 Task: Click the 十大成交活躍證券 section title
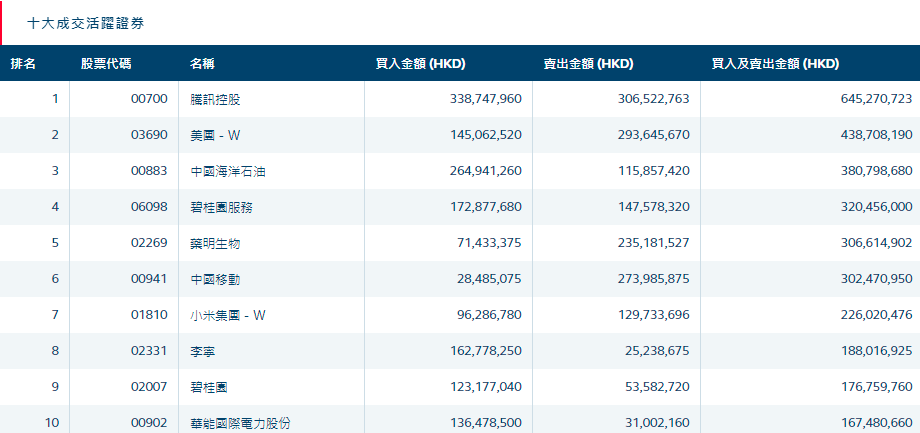pos(86,23)
